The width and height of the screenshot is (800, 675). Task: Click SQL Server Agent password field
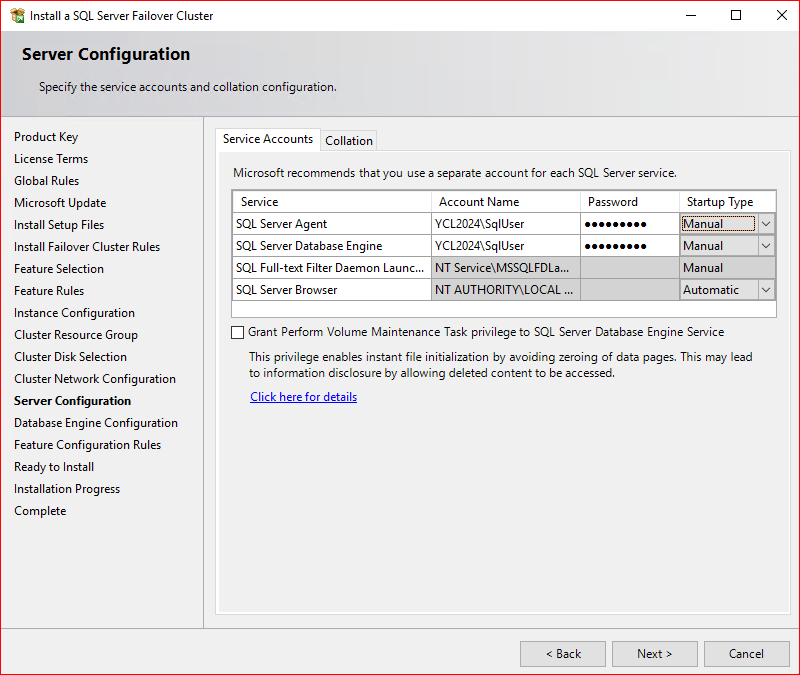coord(630,224)
